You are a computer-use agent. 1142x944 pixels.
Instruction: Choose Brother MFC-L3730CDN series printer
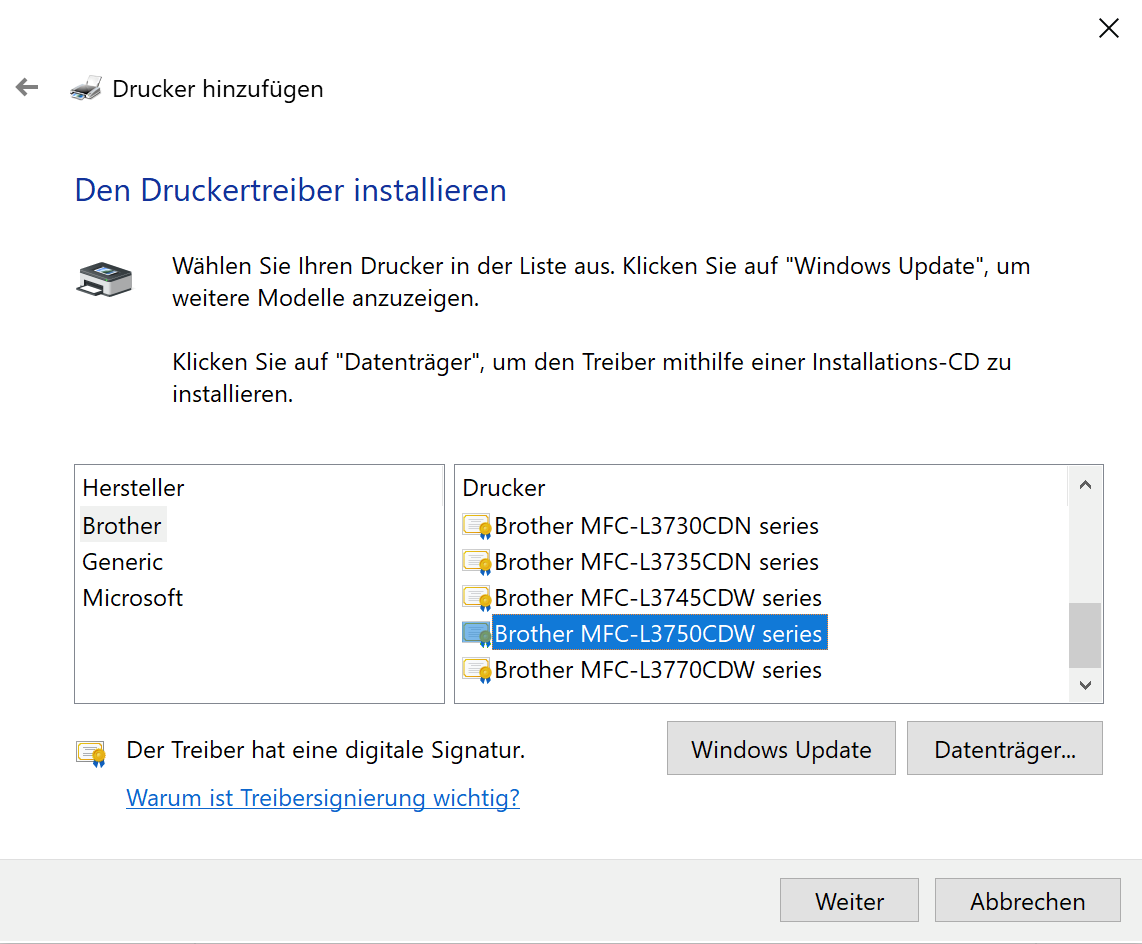pyautogui.click(x=656, y=526)
